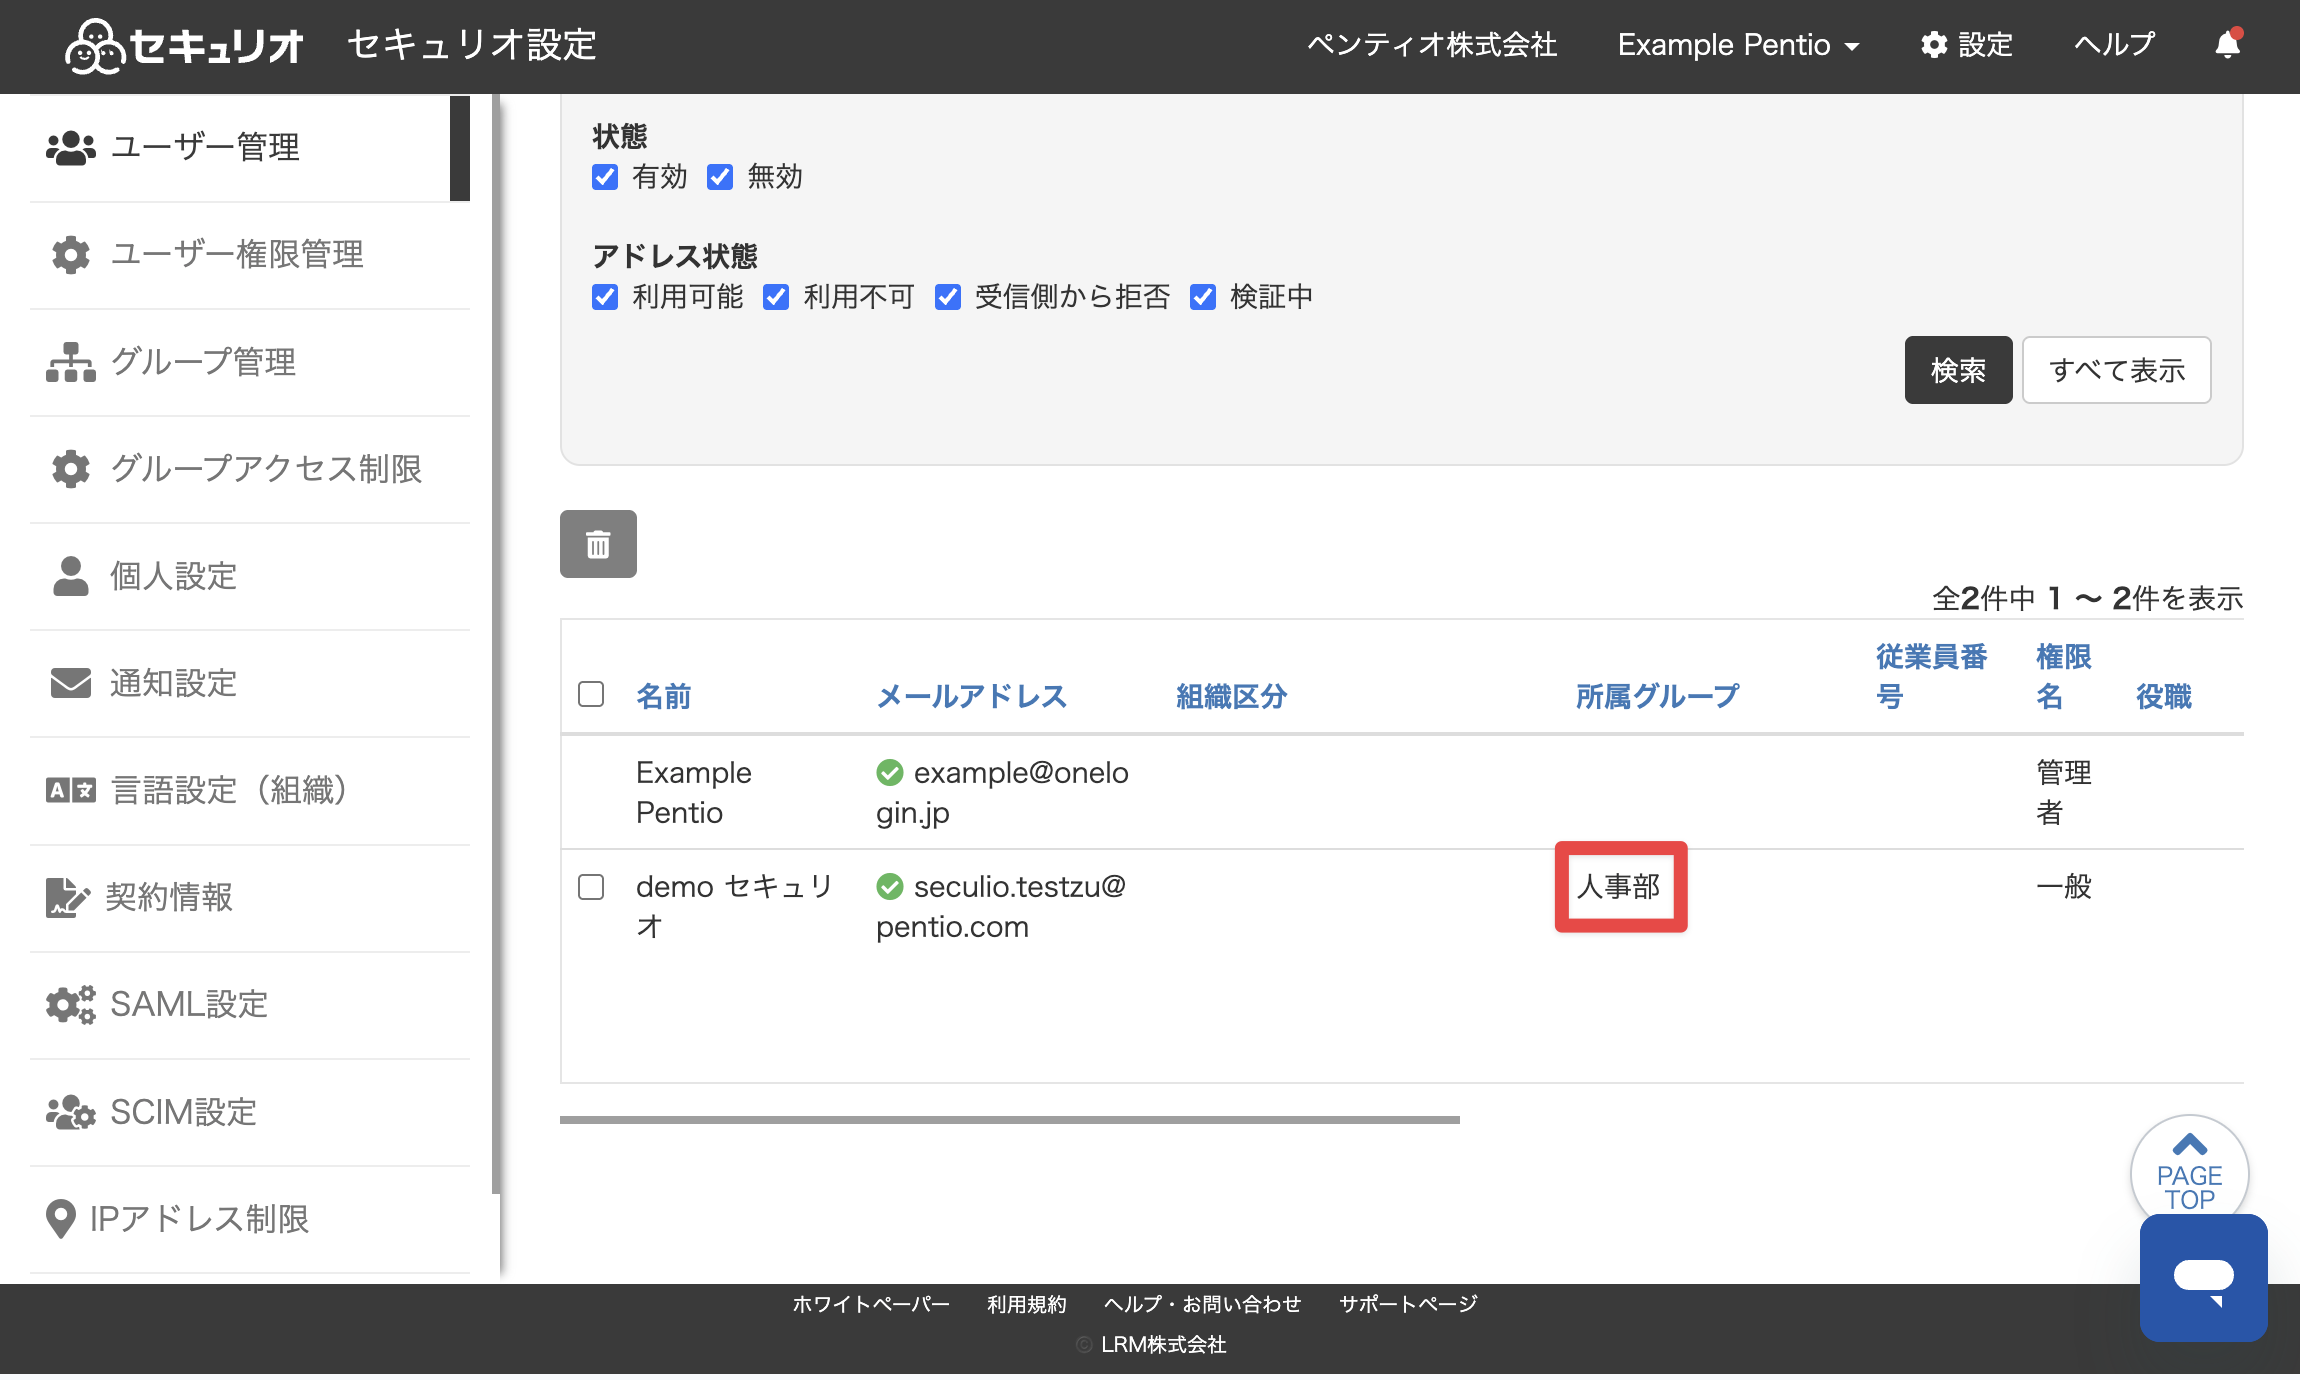The width and height of the screenshot is (2300, 1380).
Task: Click the settings gear icon in header
Action: 1934,45
